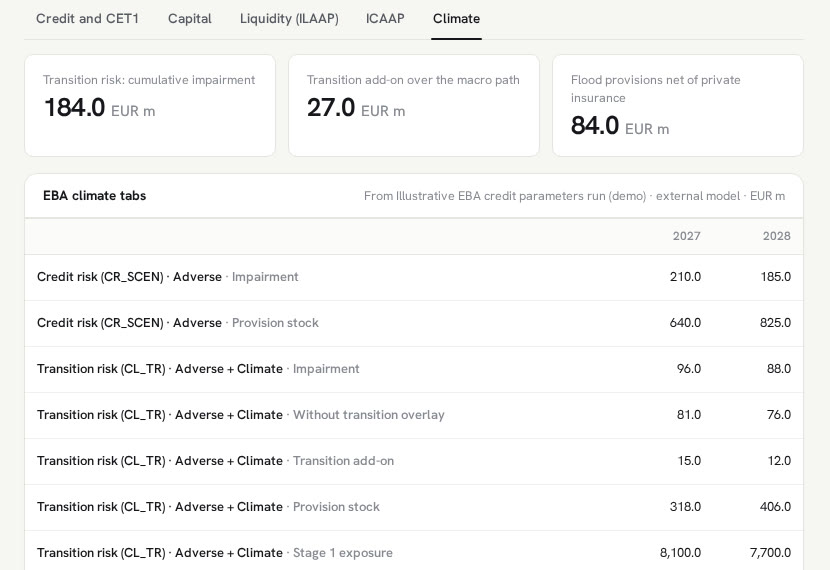
Task: Select the ICAAP tab
Action: [385, 19]
